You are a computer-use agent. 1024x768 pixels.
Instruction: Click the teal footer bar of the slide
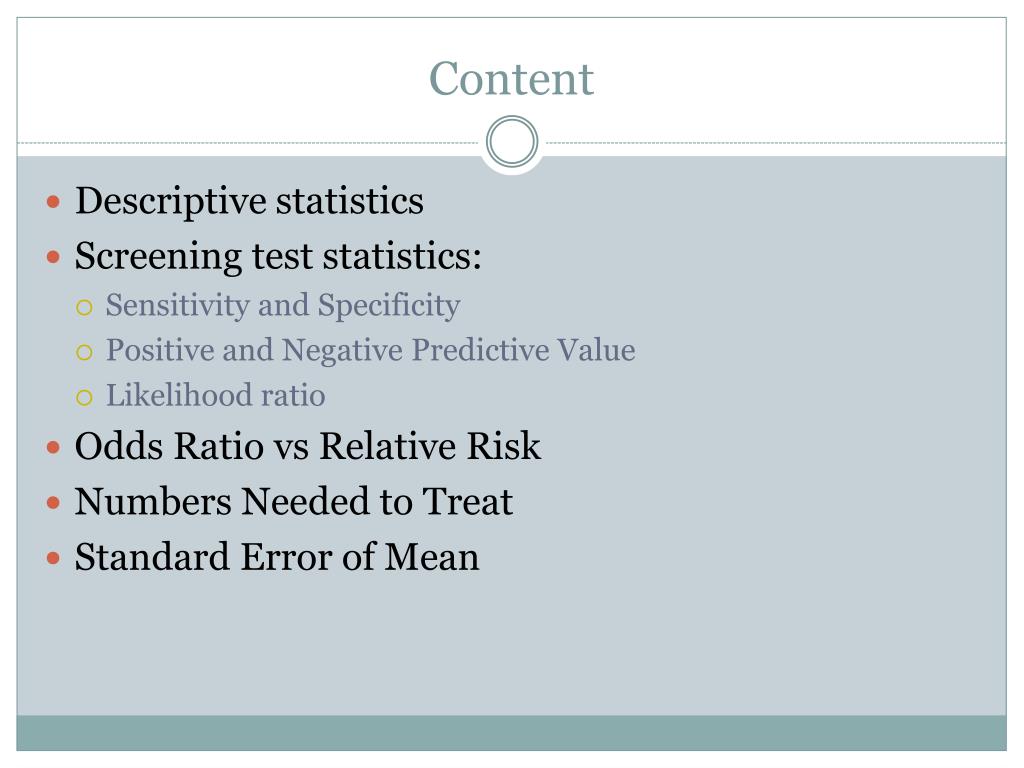[x=511, y=733]
